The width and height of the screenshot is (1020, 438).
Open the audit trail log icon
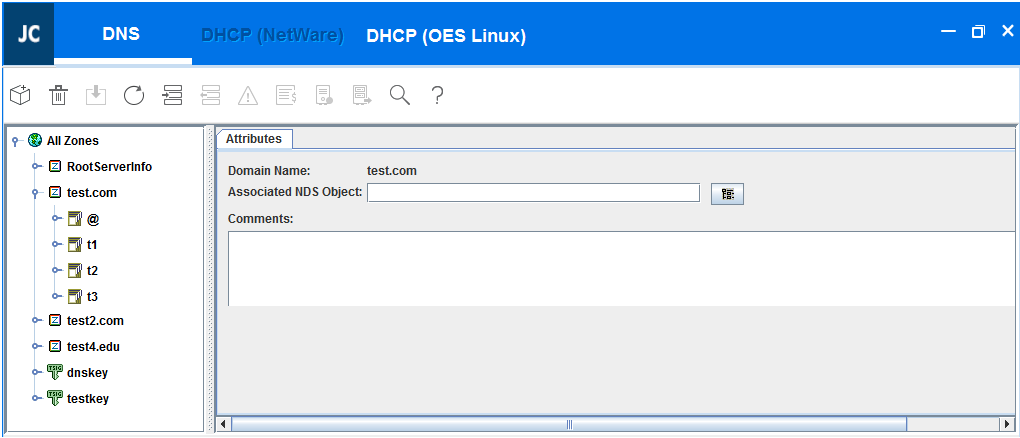[x=286, y=95]
